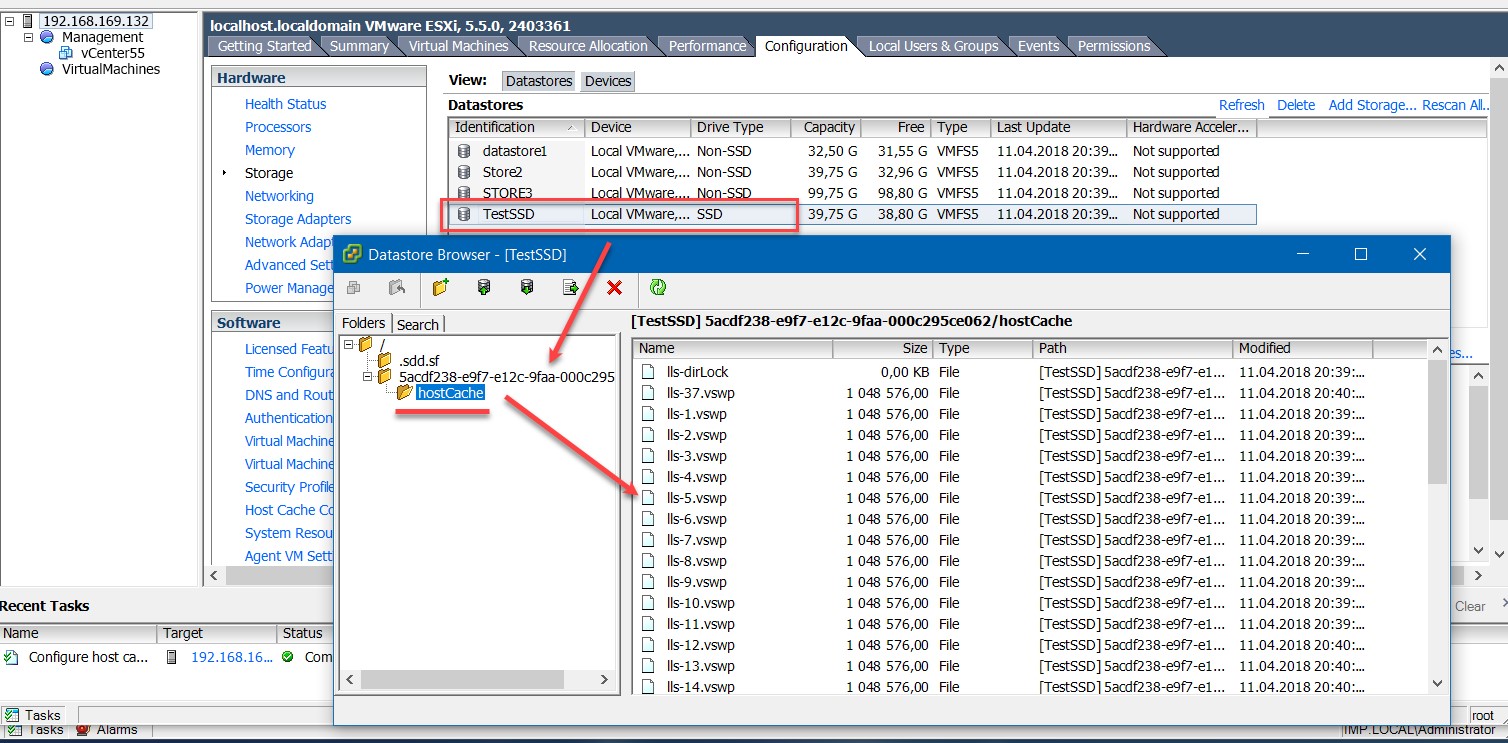Refresh the Datastore Browser file listing
The width and height of the screenshot is (1508, 743).
pos(658,287)
